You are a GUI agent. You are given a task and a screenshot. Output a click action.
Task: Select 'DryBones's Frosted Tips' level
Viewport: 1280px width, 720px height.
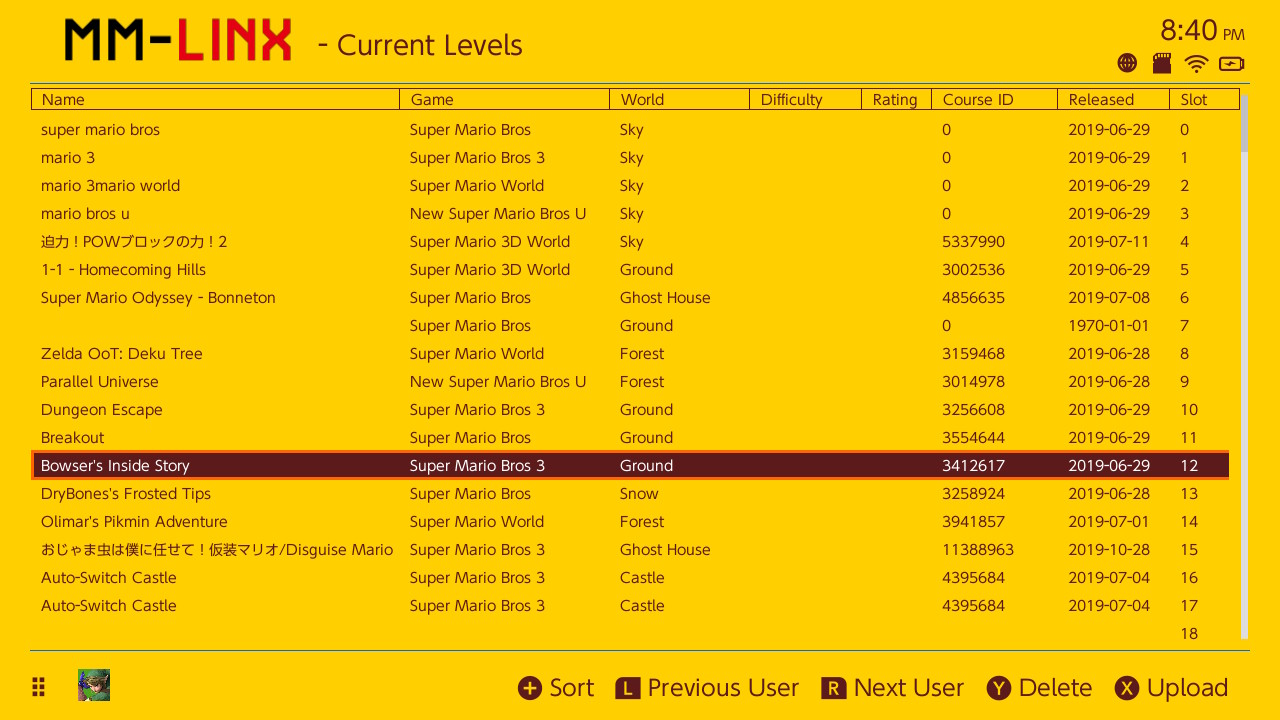click(631, 493)
